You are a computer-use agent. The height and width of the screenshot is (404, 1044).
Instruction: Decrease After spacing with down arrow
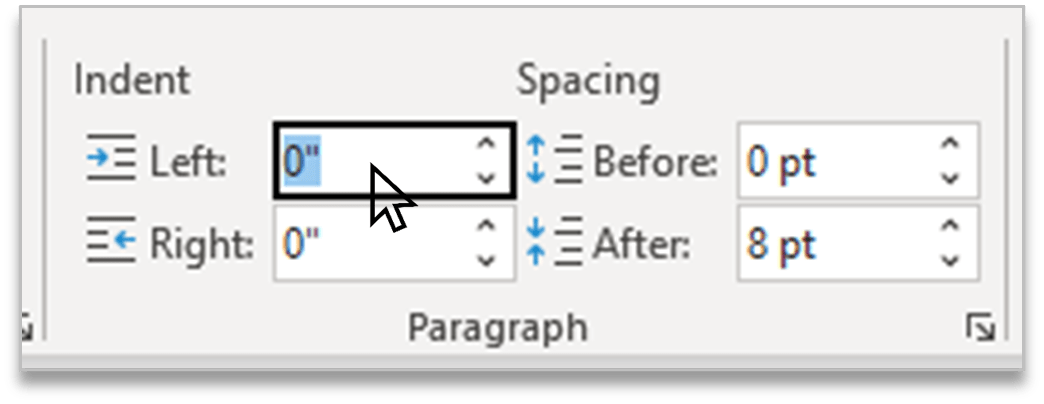pos(951,260)
